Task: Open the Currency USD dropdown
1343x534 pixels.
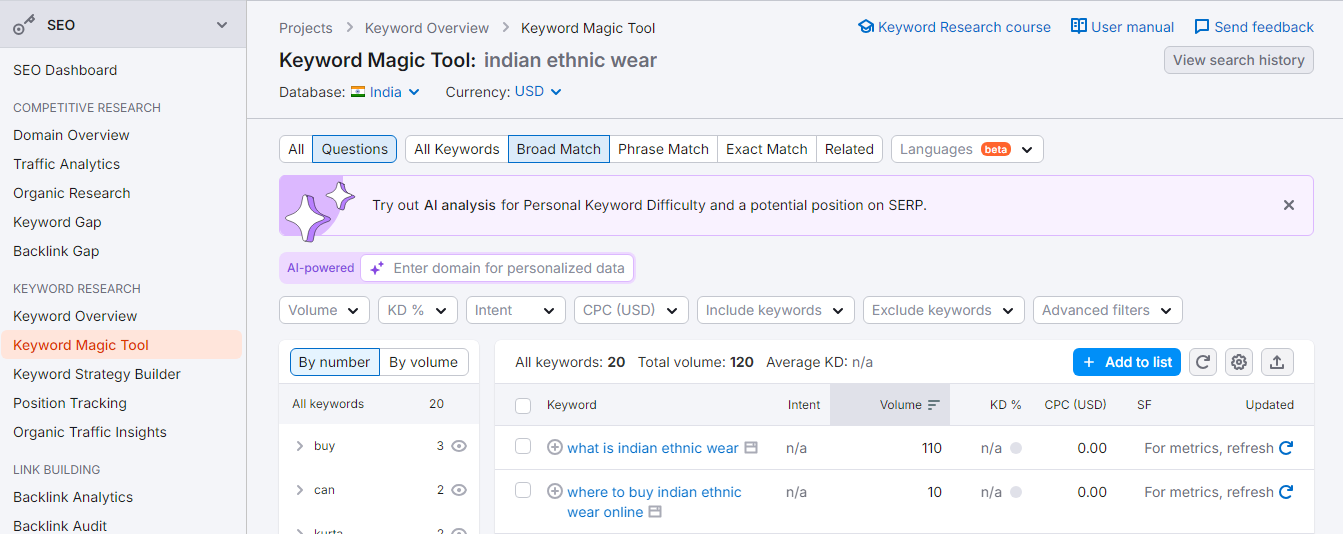Action: (x=538, y=92)
